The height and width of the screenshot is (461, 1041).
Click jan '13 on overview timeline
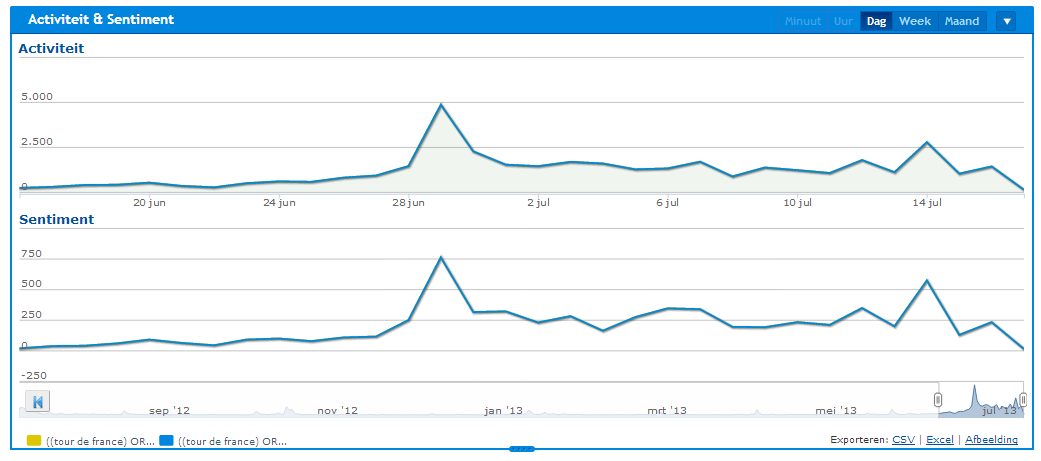click(x=502, y=410)
